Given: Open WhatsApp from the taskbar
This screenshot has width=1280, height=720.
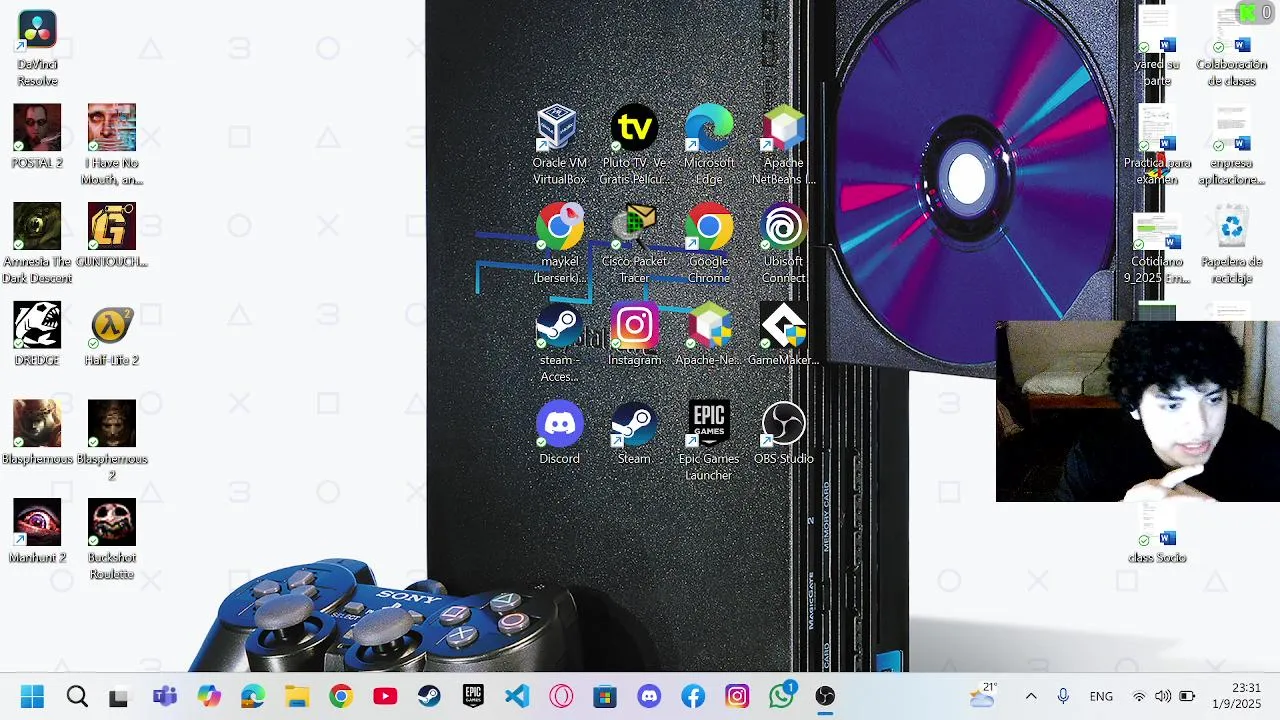Looking at the screenshot, I should click(781, 696).
